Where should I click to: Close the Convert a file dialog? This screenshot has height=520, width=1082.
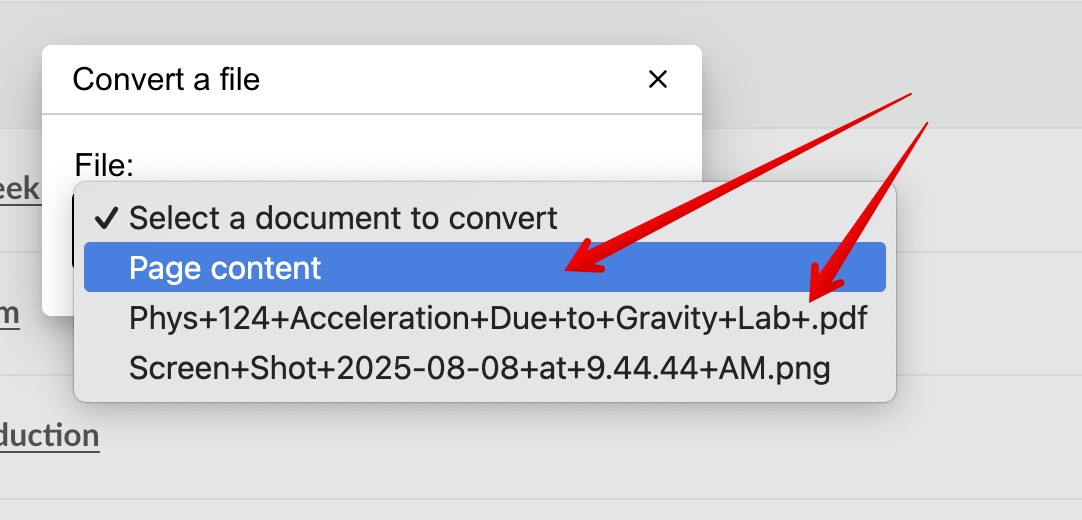(658, 80)
